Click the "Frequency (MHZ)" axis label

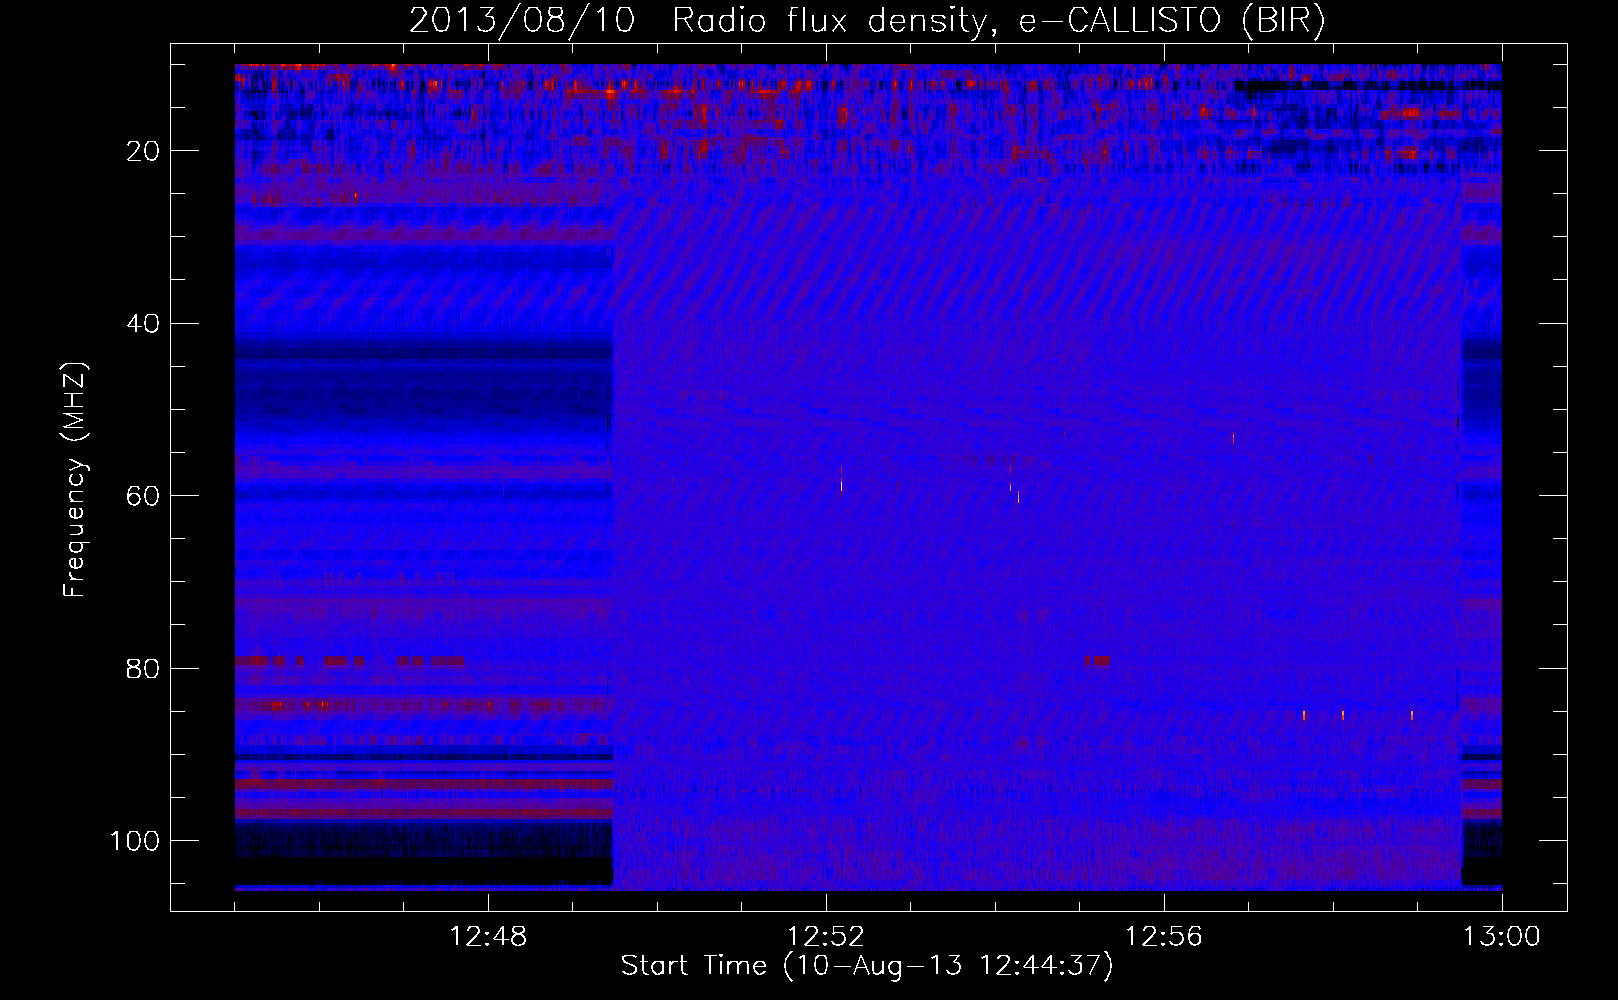pos(75,480)
